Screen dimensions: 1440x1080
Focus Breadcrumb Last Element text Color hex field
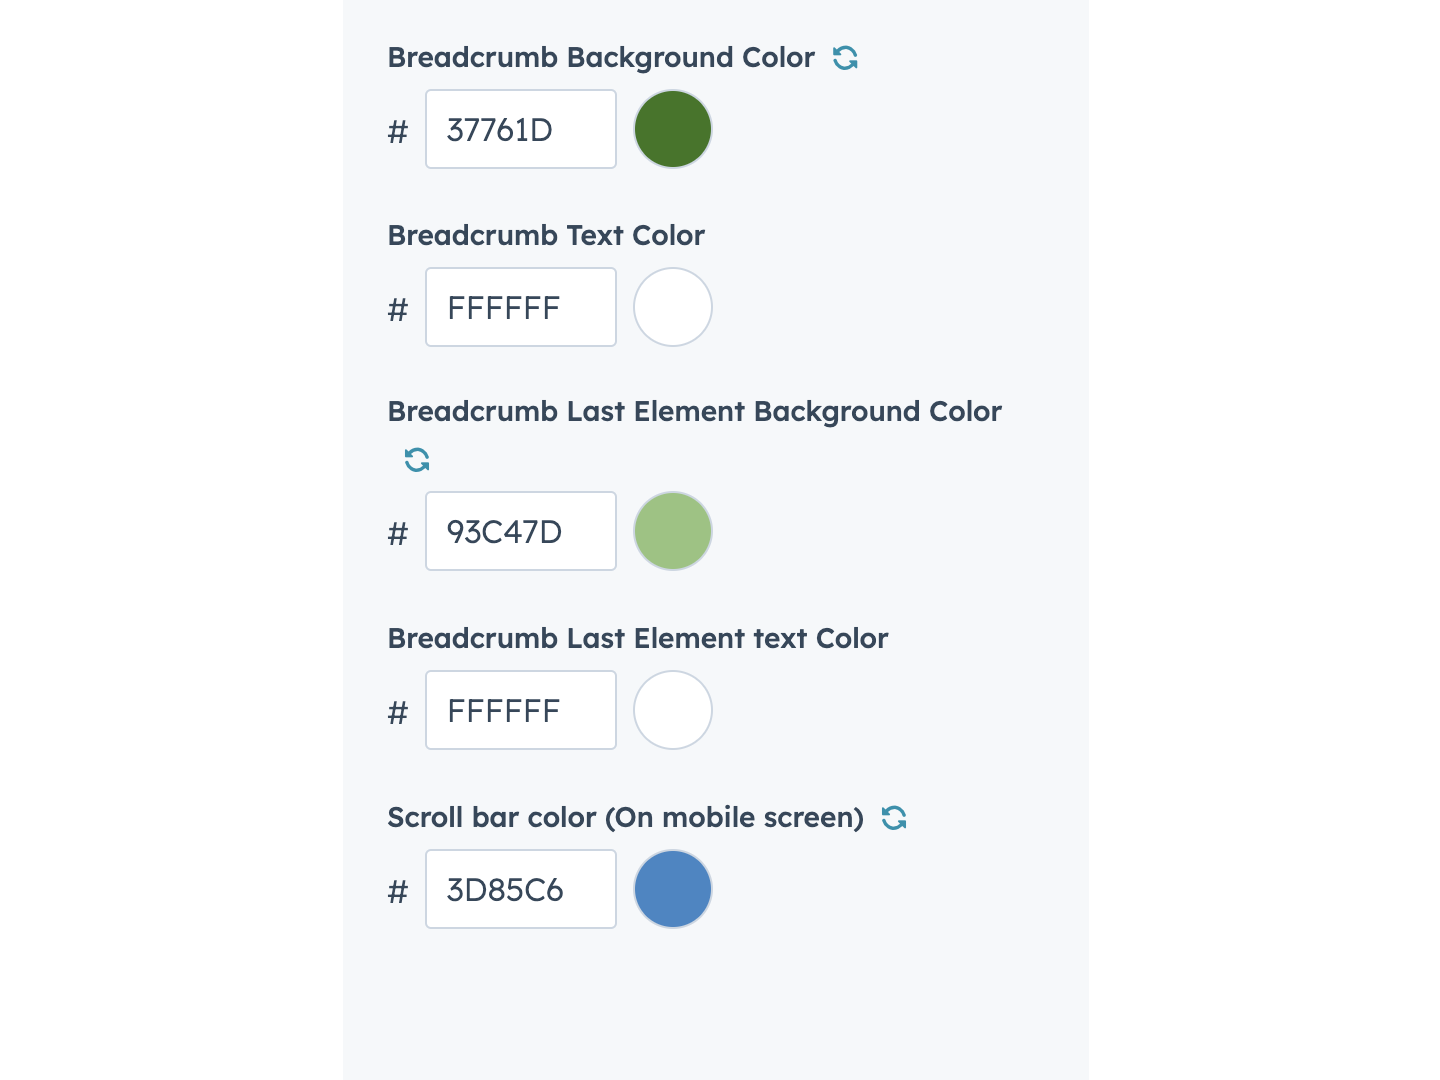[520, 711]
